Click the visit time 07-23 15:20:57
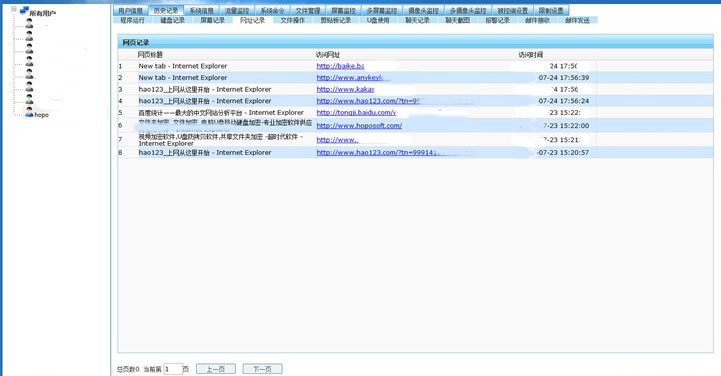The width and height of the screenshot is (721, 376). coord(563,153)
